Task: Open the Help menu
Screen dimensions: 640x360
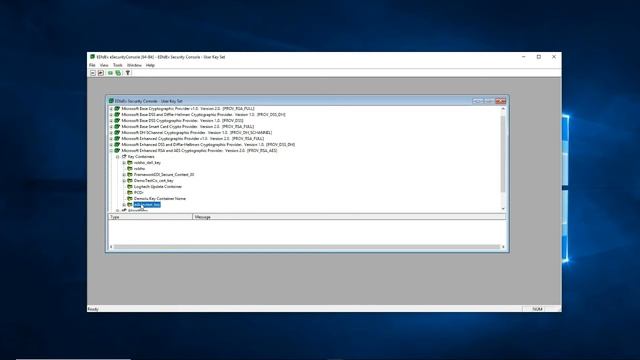Action: [150, 65]
